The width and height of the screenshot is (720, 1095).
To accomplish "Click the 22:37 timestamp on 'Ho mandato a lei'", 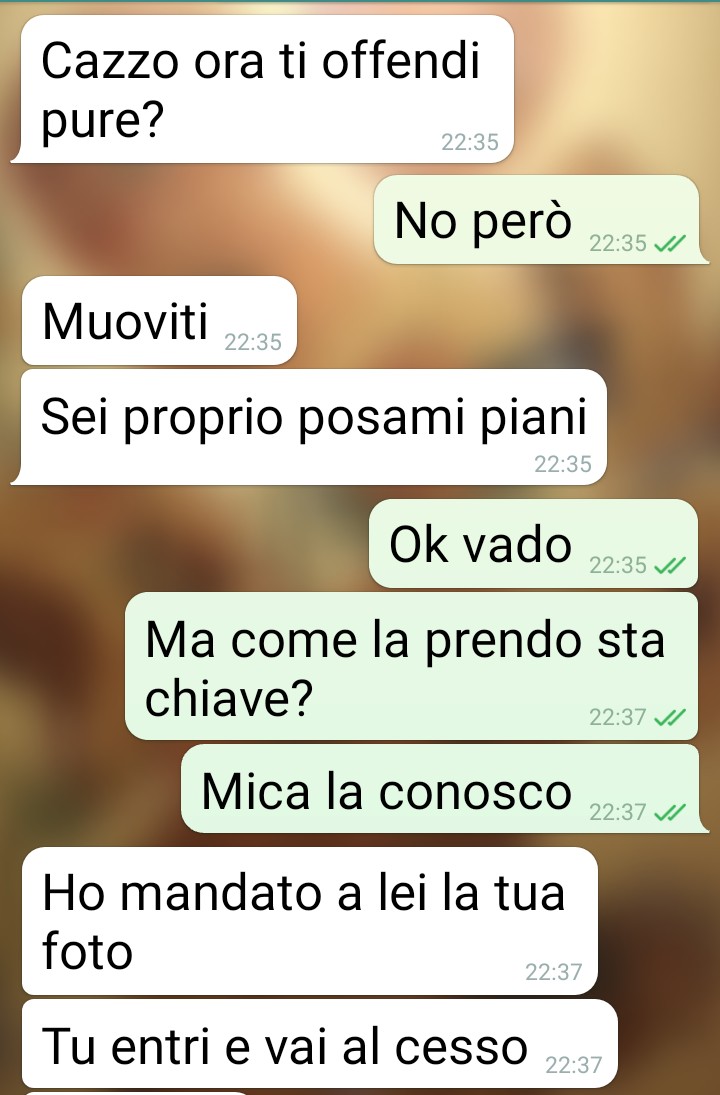I will click(554, 971).
